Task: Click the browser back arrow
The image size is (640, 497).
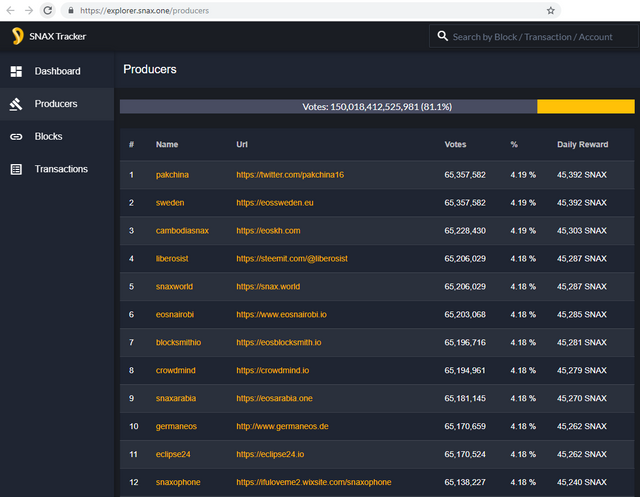Action: 10,11
